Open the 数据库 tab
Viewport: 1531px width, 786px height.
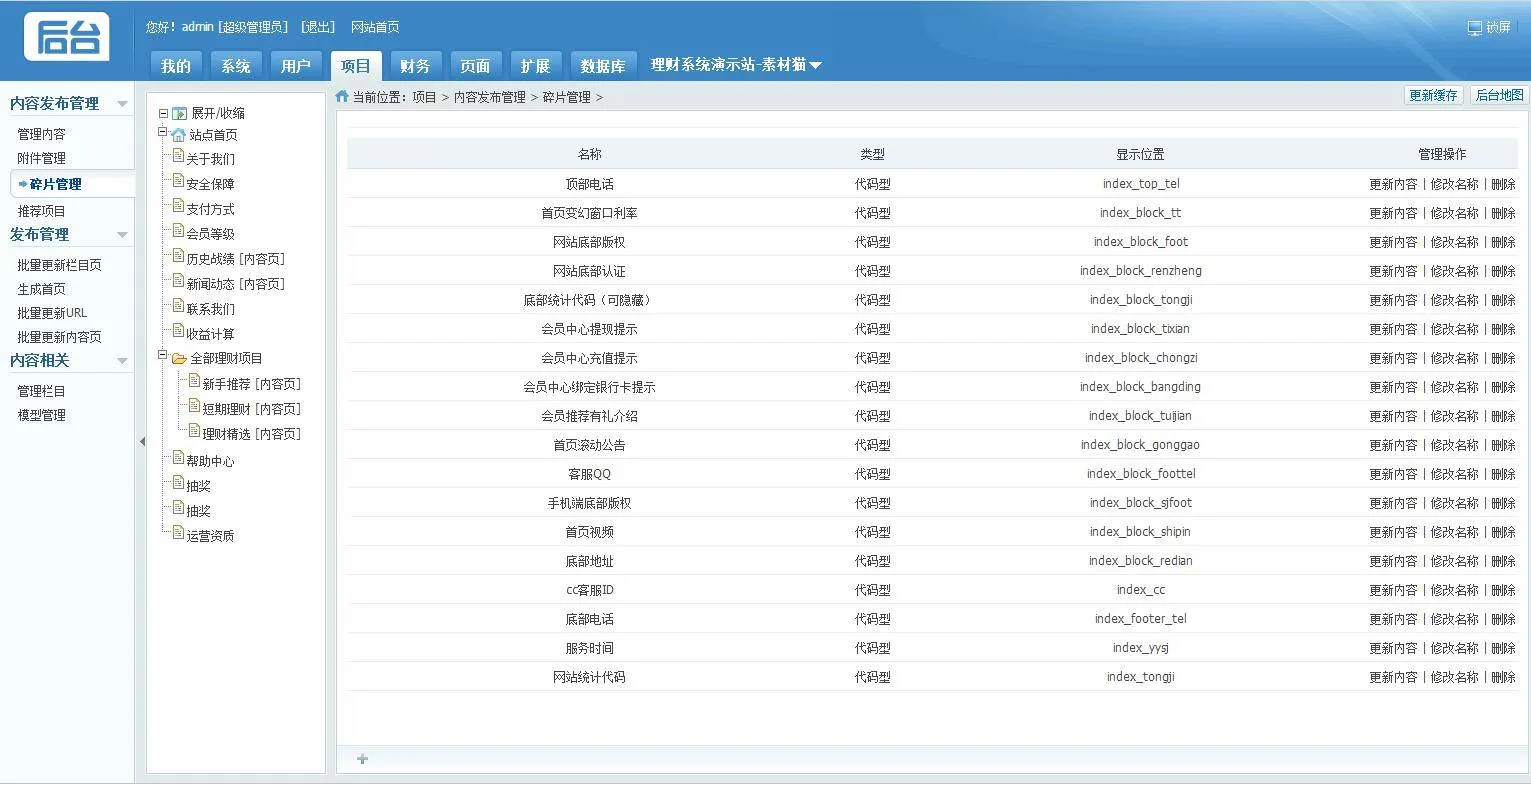pyautogui.click(x=603, y=66)
